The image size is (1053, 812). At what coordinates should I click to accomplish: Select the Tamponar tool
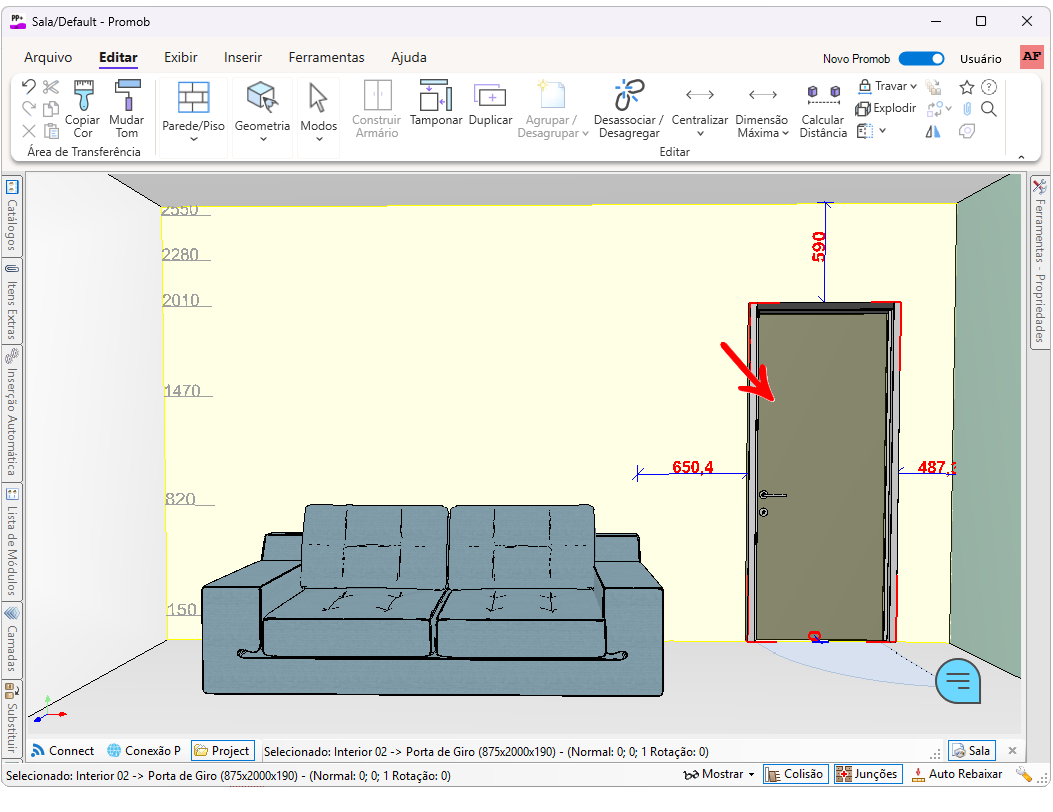[436, 107]
